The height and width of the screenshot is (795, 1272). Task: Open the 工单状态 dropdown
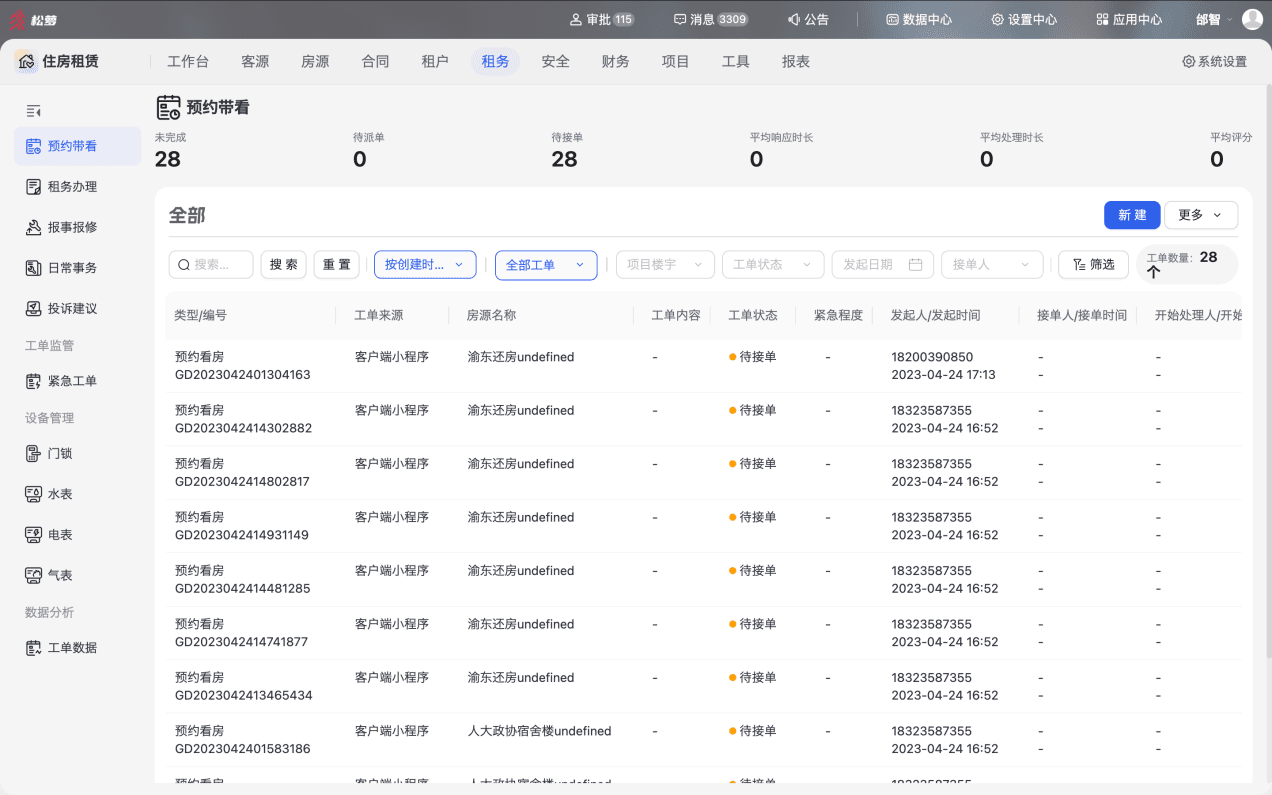(773, 264)
